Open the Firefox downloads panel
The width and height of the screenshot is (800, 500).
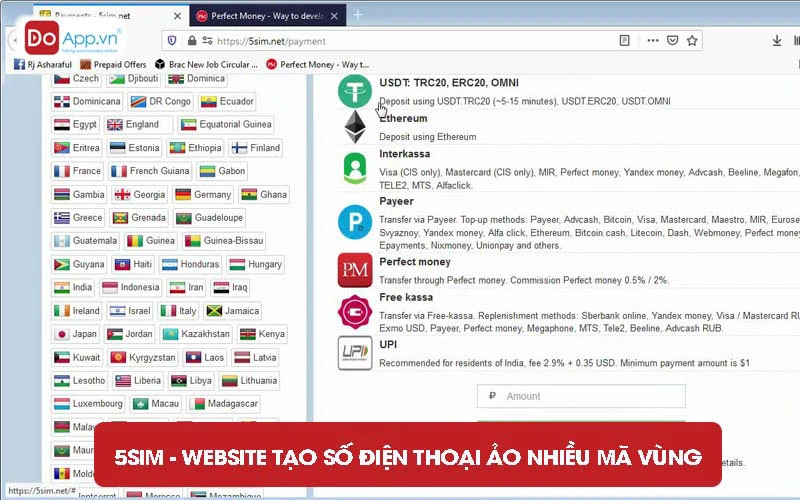point(777,41)
